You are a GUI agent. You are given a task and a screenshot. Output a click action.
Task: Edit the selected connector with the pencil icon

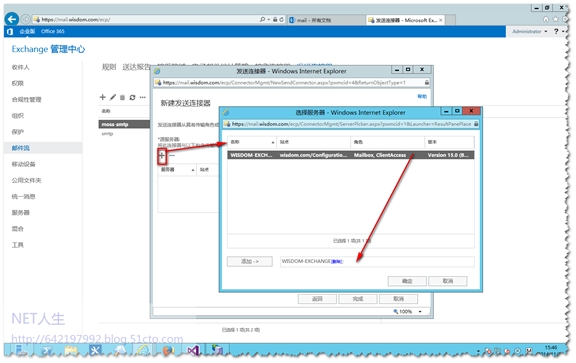113,97
